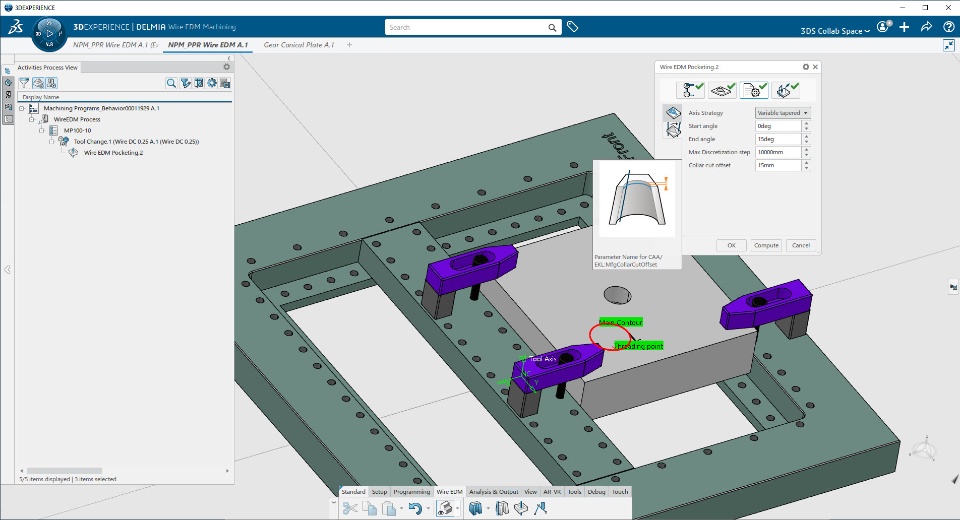The image size is (960, 520).
Task: Open the Paste options dropdown arrow
Action: point(401,508)
